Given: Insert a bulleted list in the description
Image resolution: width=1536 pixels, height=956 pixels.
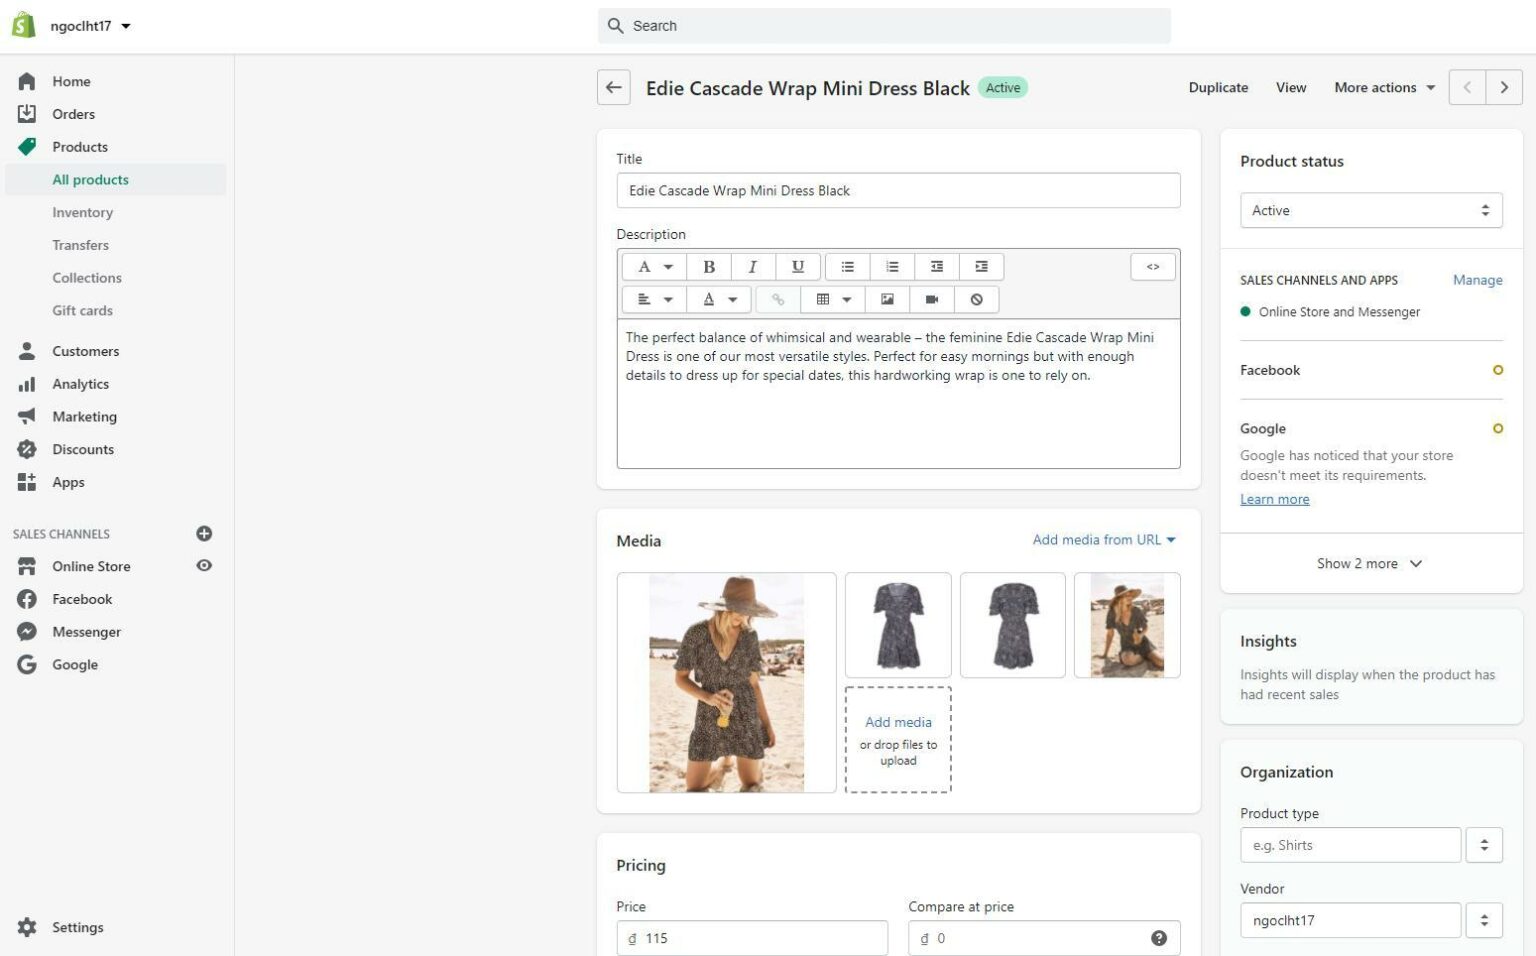Looking at the screenshot, I should [847, 266].
